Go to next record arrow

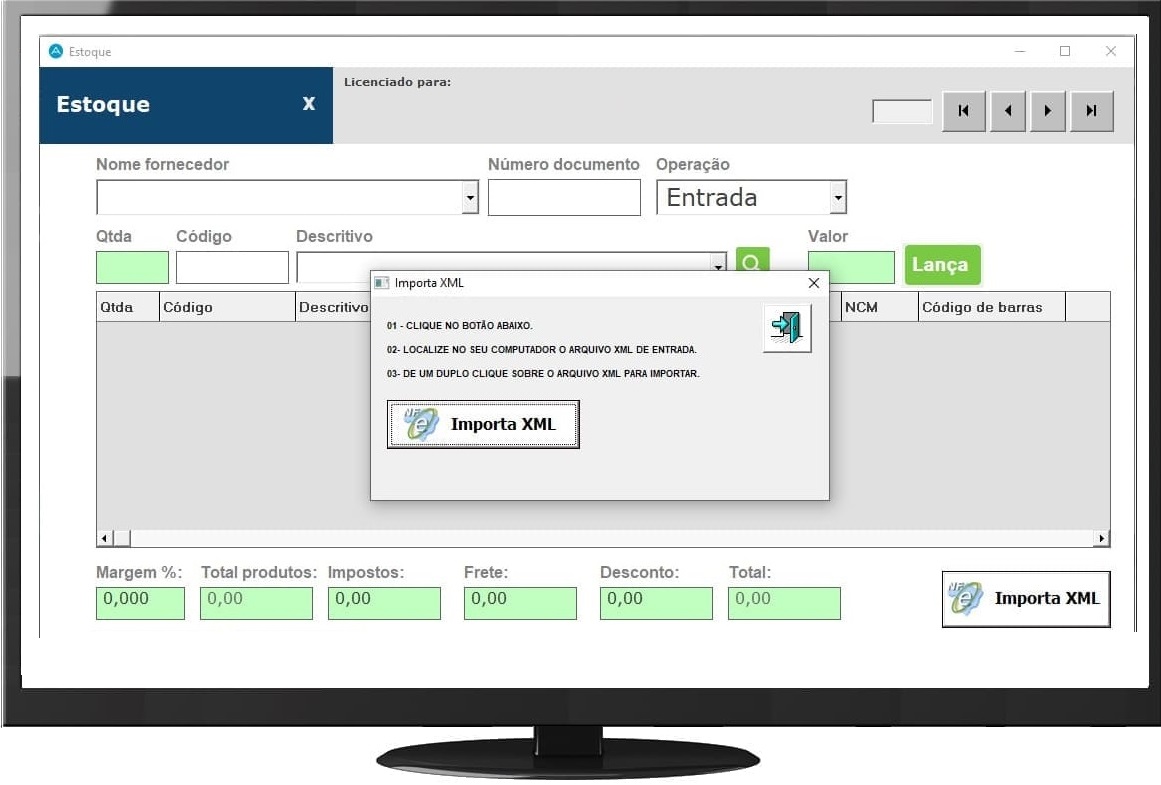coord(1048,111)
